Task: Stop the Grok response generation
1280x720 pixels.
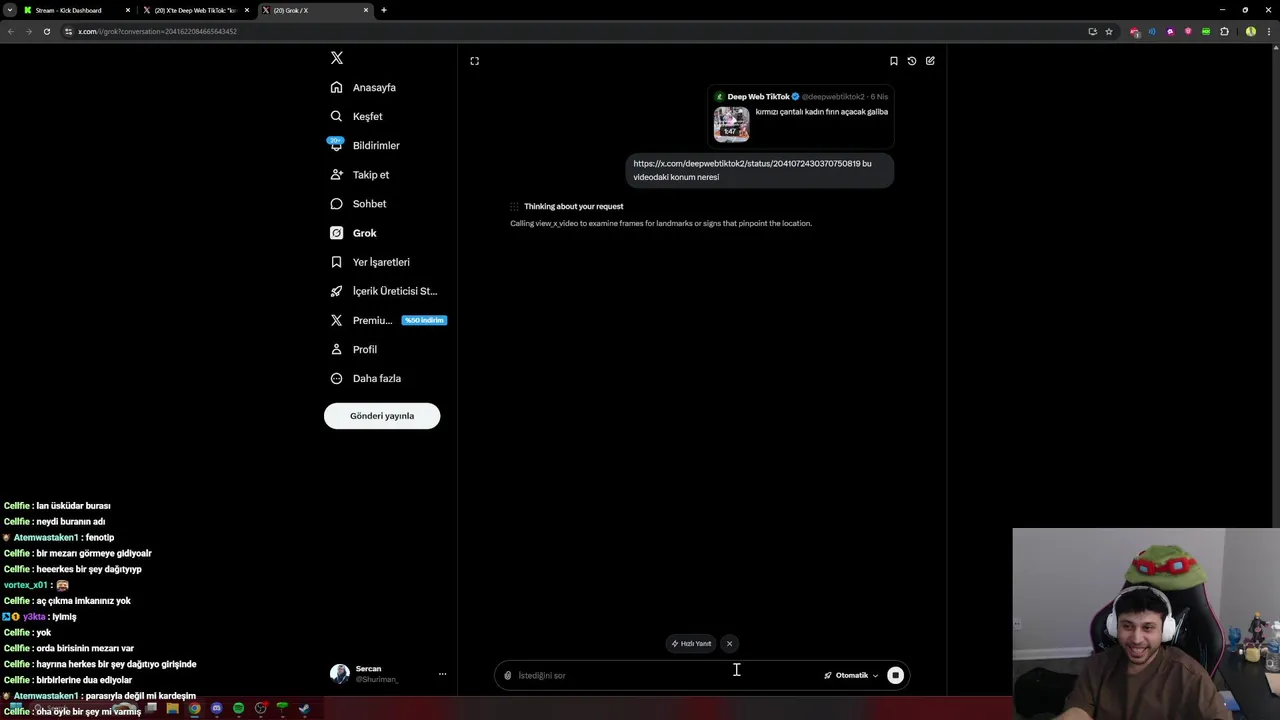Action: coord(896,676)
